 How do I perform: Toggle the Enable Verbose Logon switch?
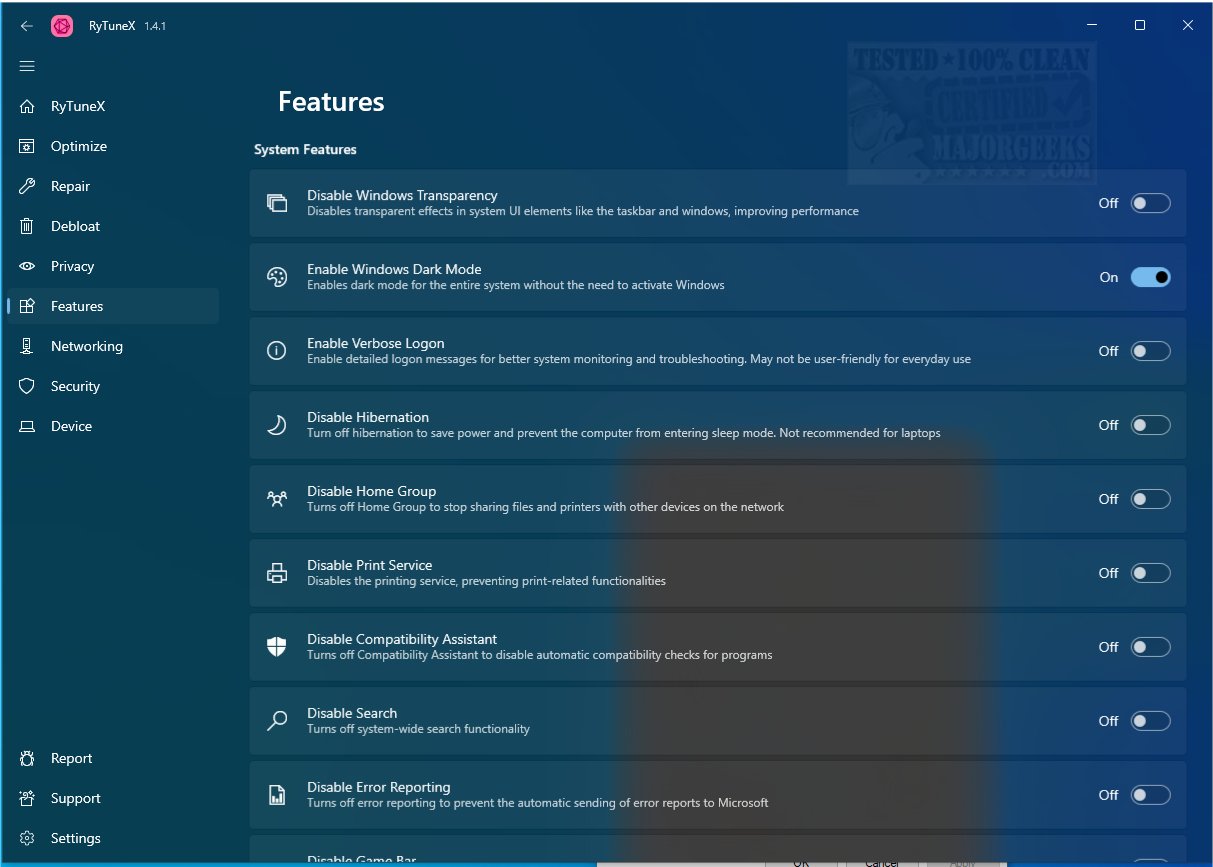pos(1150,351)
